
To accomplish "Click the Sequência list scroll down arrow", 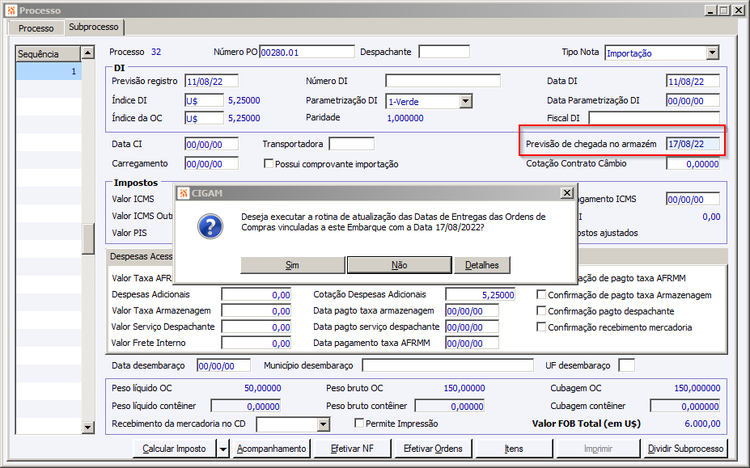I will pyautogui.click(x=88, y=427).
